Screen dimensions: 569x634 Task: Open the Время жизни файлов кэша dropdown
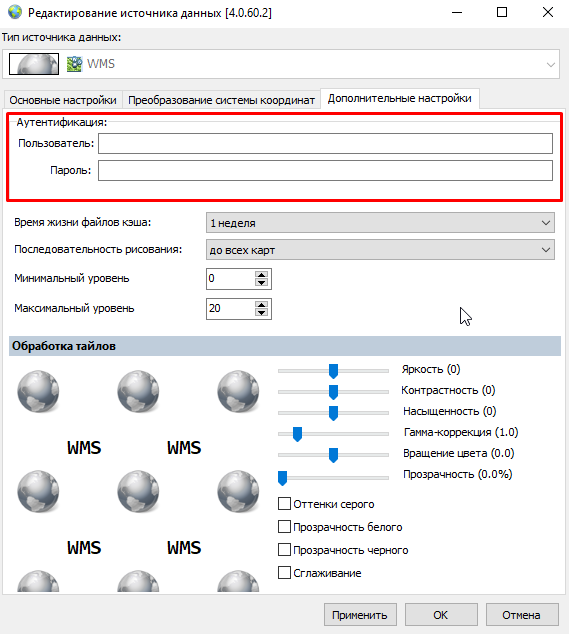(380, 223)
